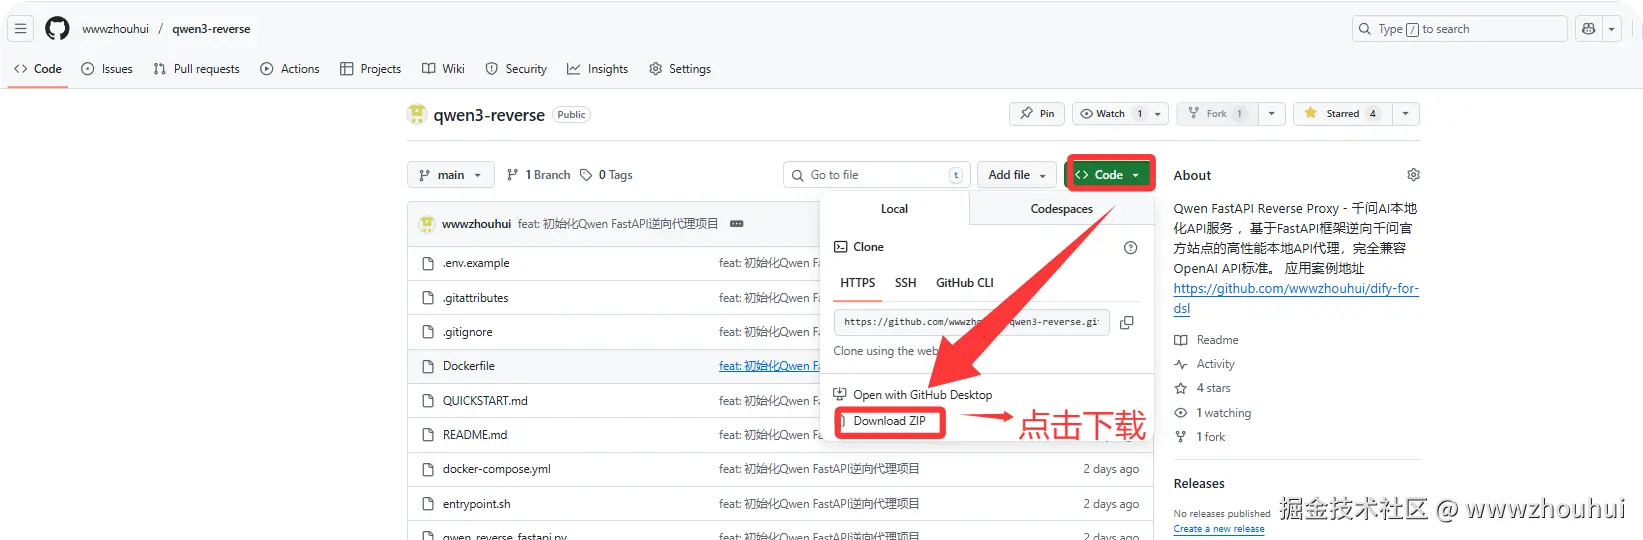This screenshot has height=540, width=1643.
Task: Click the Watch button
Action: (1110, 114)
